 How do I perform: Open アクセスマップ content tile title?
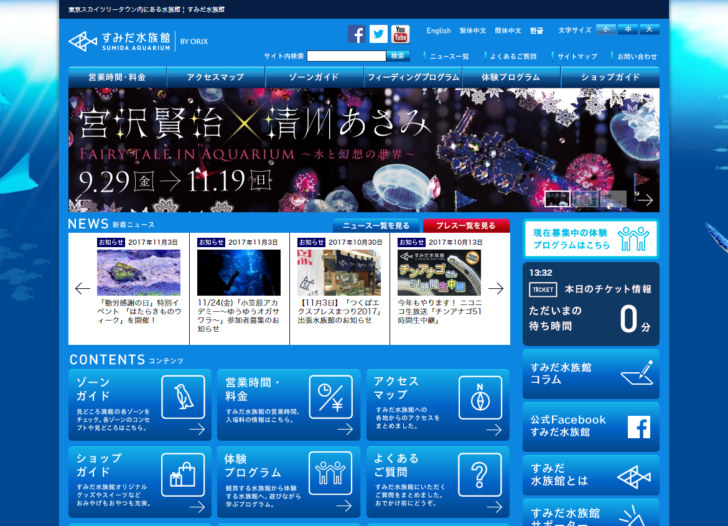(396, 388)
